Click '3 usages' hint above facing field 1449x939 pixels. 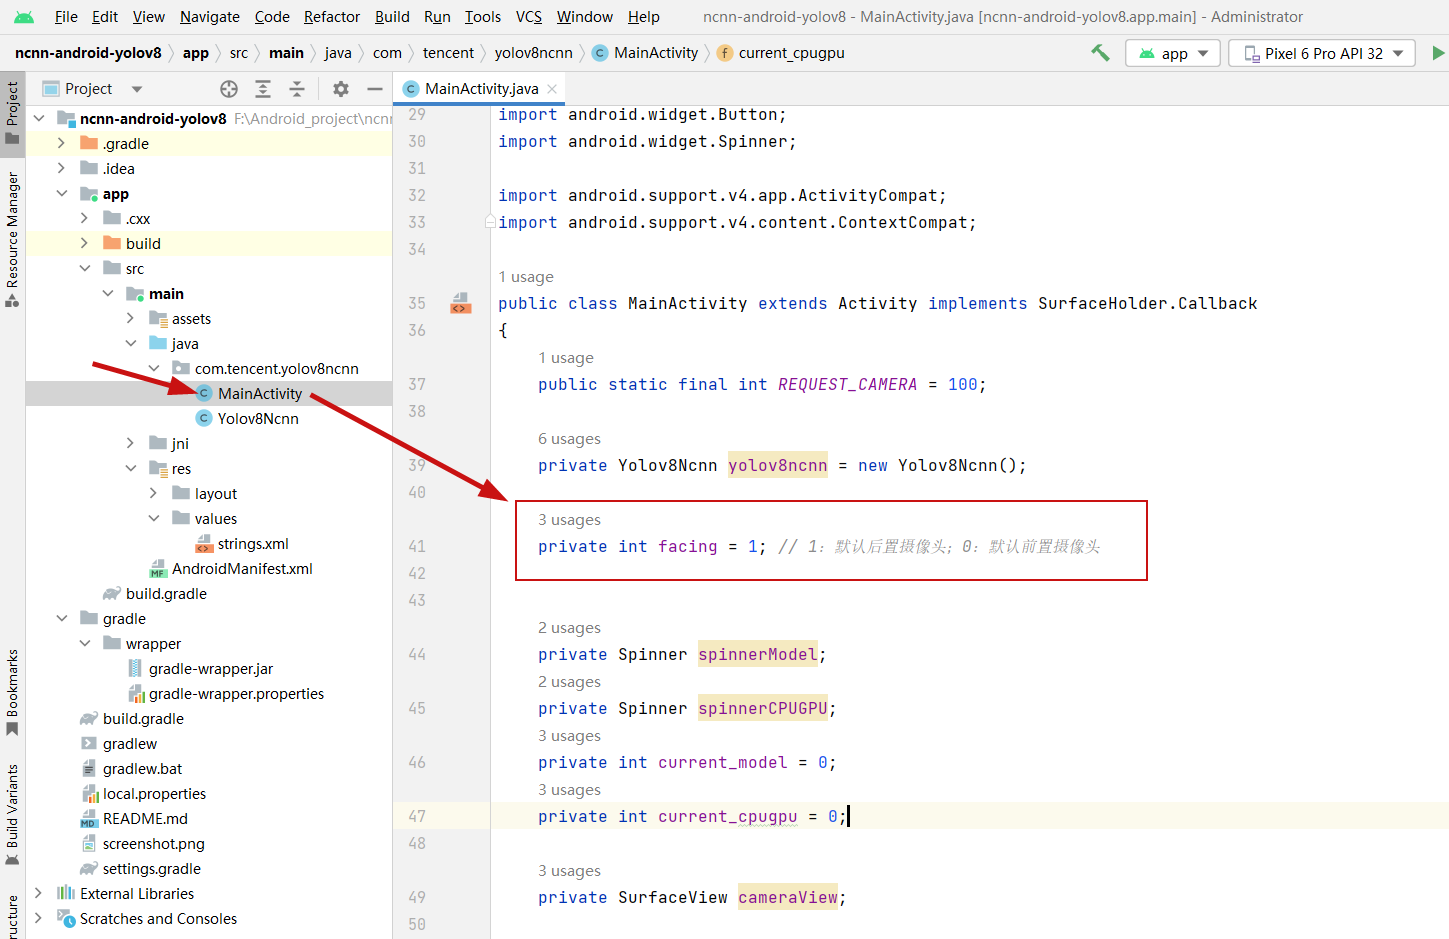click(569, 520)
